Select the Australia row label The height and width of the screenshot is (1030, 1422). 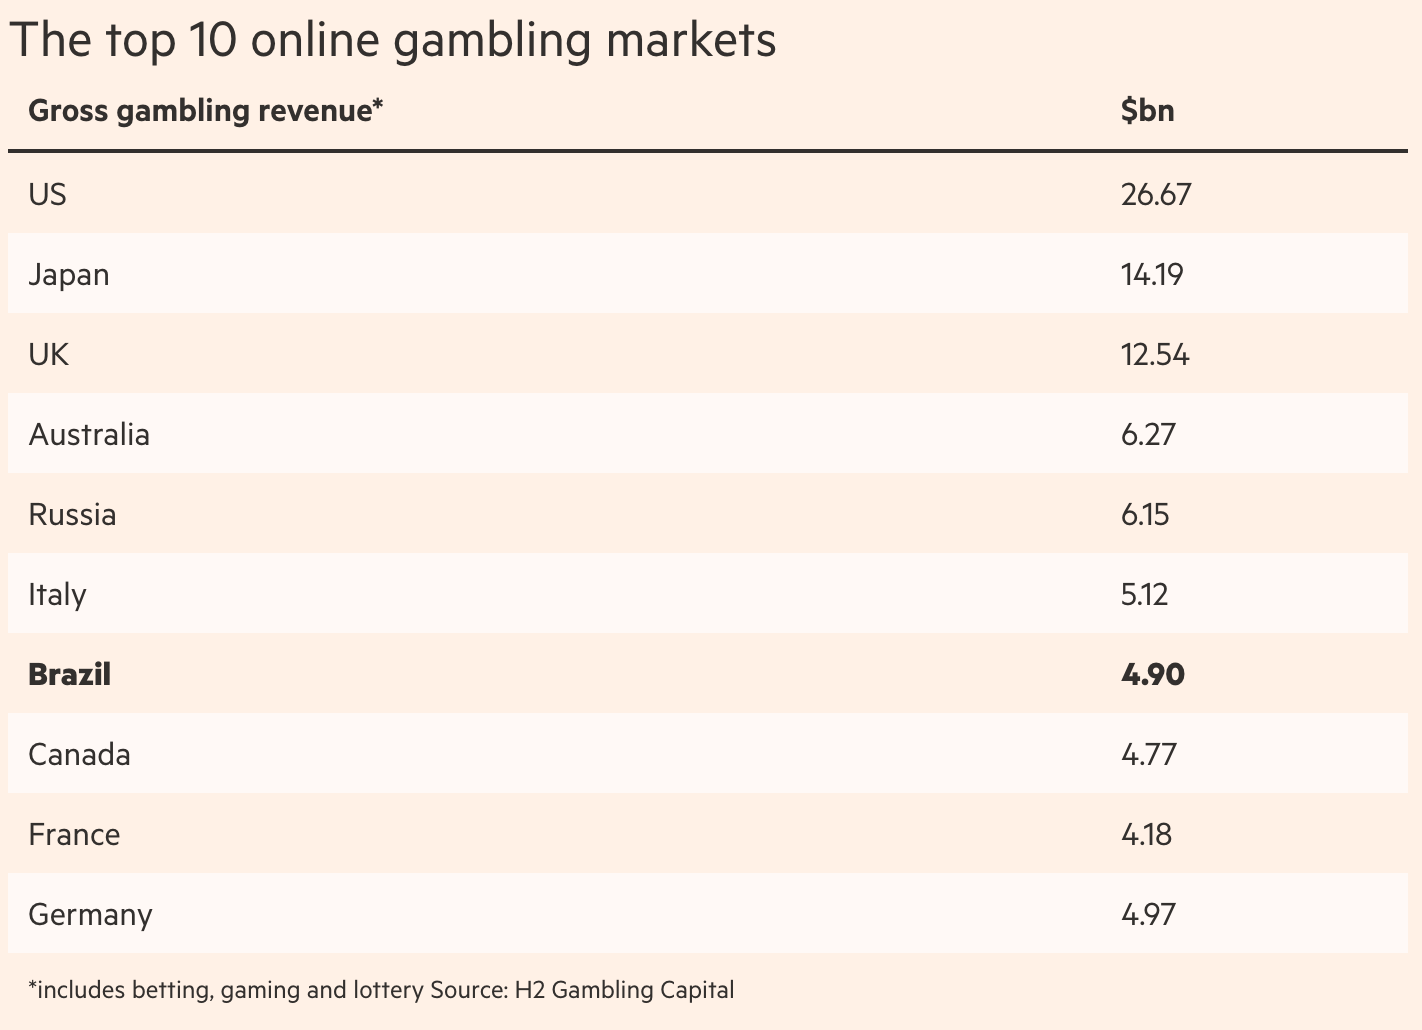point(89,434)
